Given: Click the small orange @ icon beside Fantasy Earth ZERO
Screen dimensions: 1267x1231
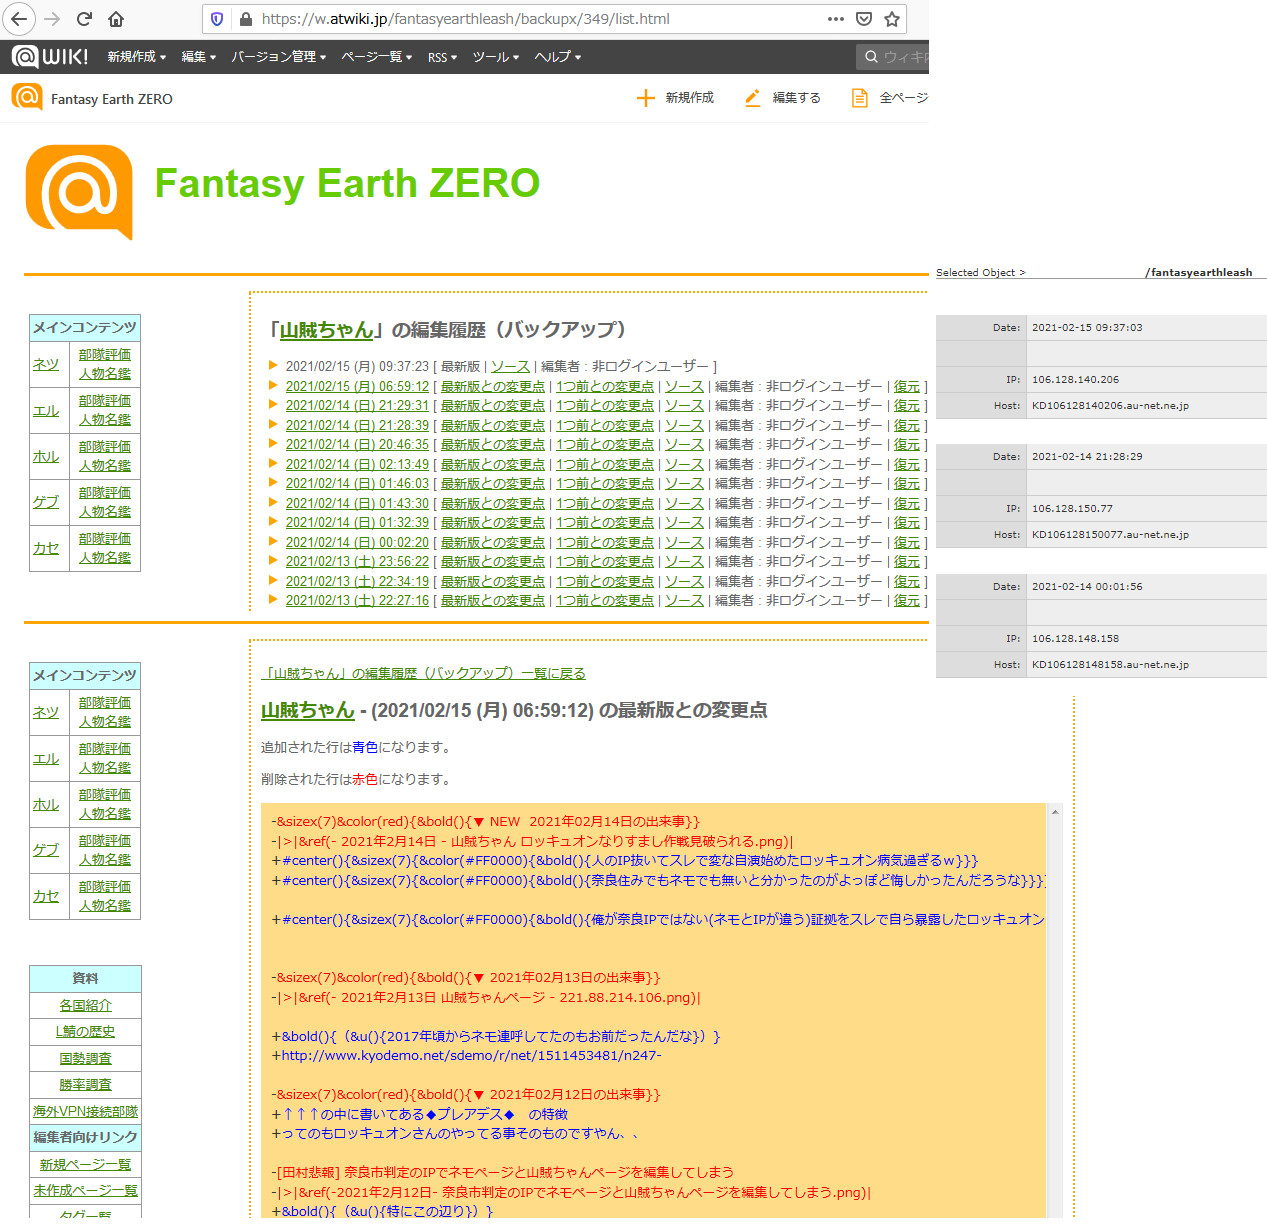Looking at the screenshot, I should coord(27,97).
